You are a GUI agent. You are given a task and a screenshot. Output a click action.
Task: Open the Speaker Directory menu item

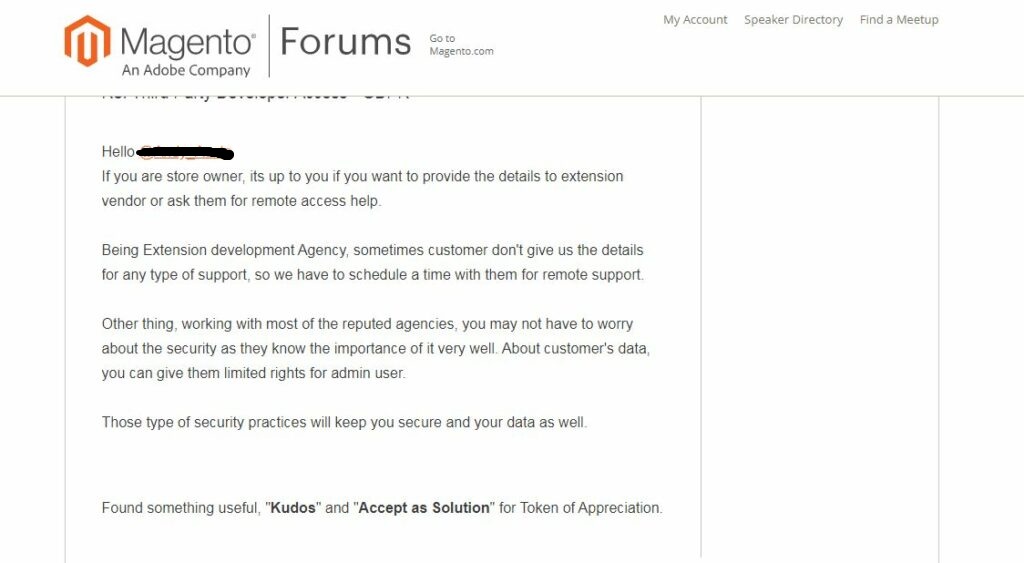coord(793,20)
